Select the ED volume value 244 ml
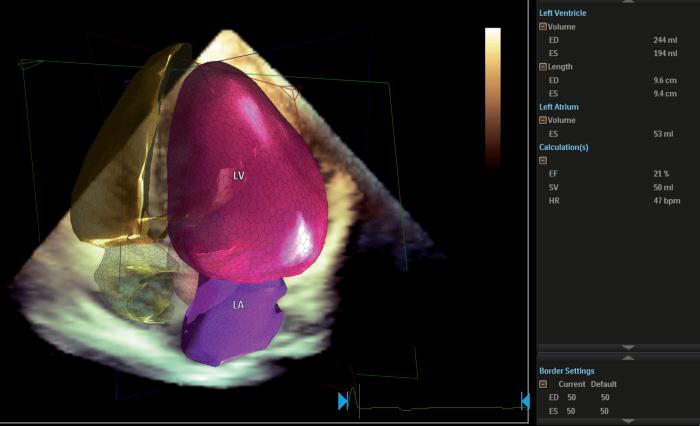The height and width of the screenshot is (426, 700). tap(665, 40)
